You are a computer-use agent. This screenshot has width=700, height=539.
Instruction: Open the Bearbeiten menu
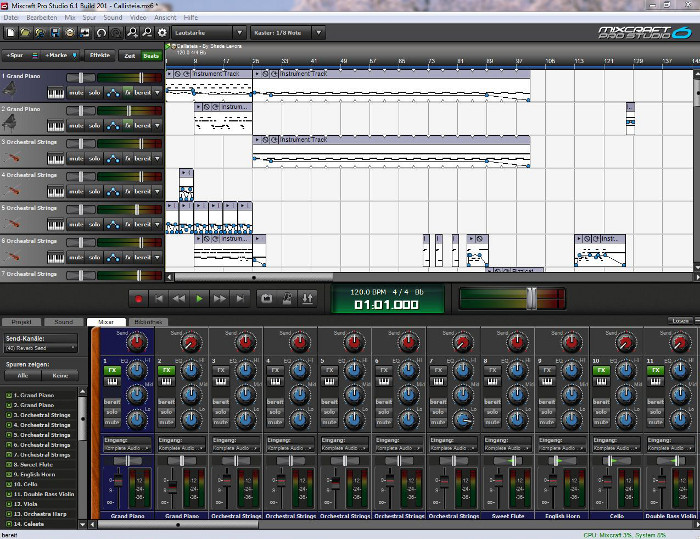tap(42, 17)
